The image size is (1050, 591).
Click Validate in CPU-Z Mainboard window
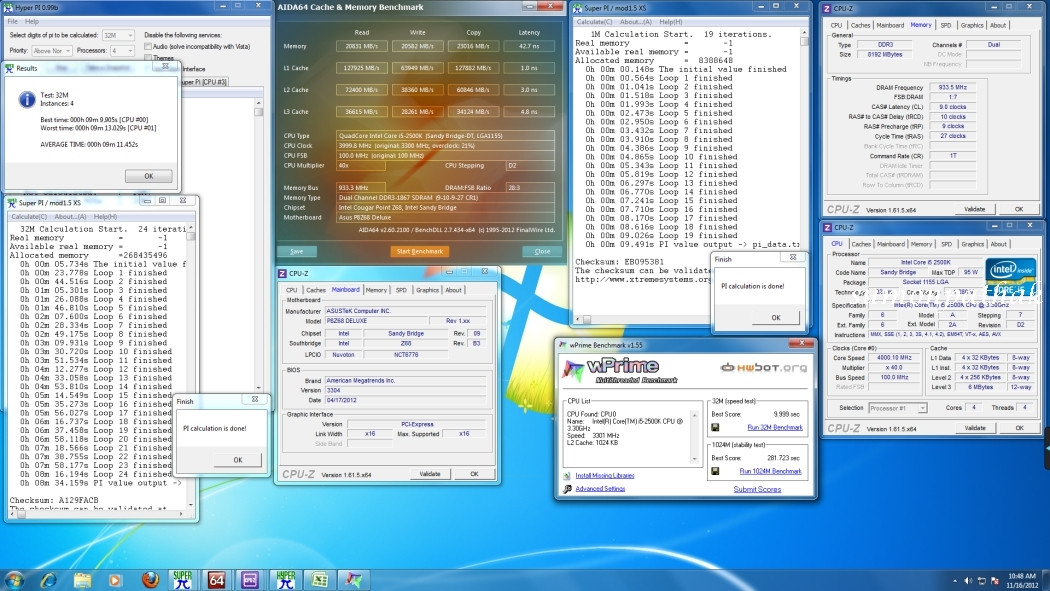[x=430, y=474]
